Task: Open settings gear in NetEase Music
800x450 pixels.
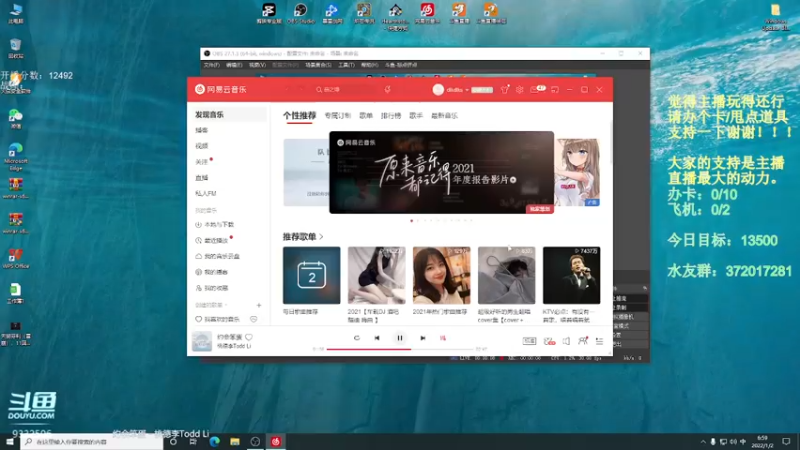Action: point(519,89)
